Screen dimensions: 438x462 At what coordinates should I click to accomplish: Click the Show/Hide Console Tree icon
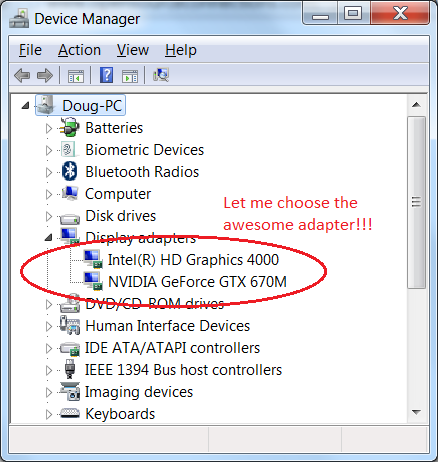[76, 76]
